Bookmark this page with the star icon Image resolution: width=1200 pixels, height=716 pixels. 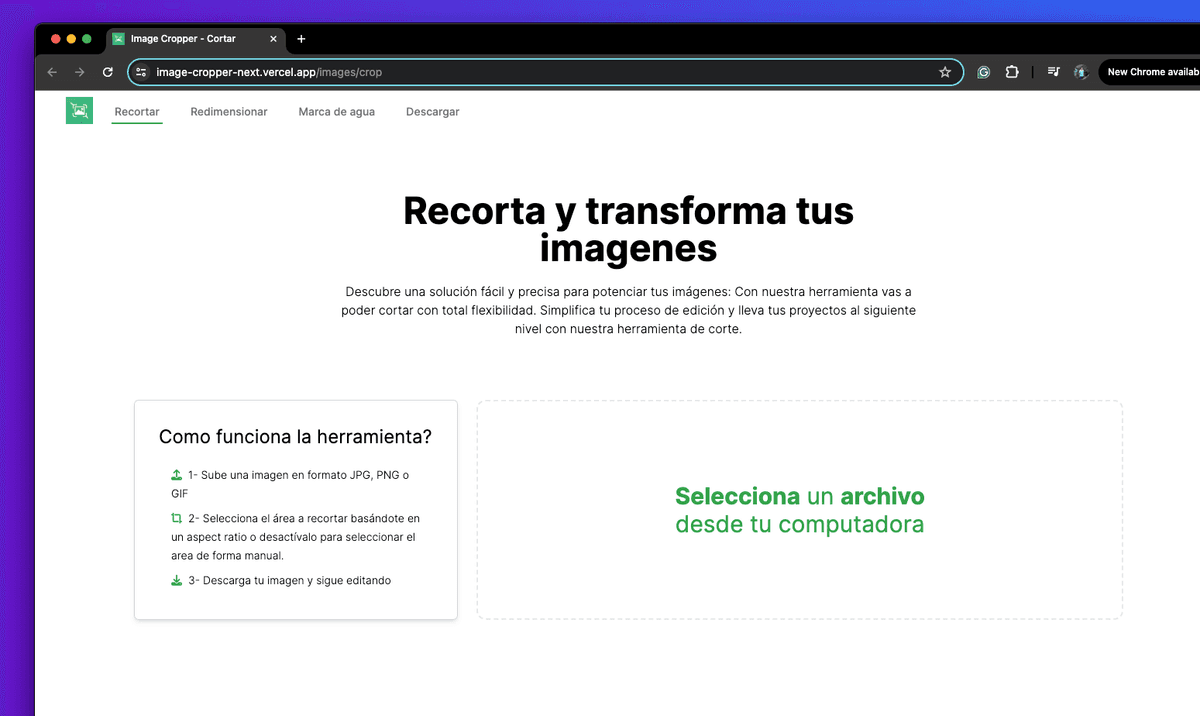945,72
